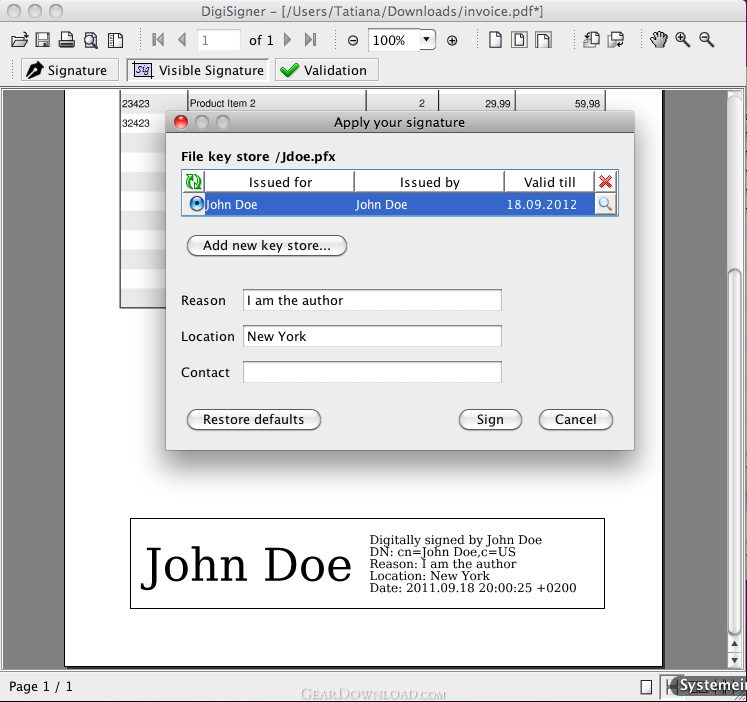Click the page number field
747x702 pixels.
[x=219, y=40]
